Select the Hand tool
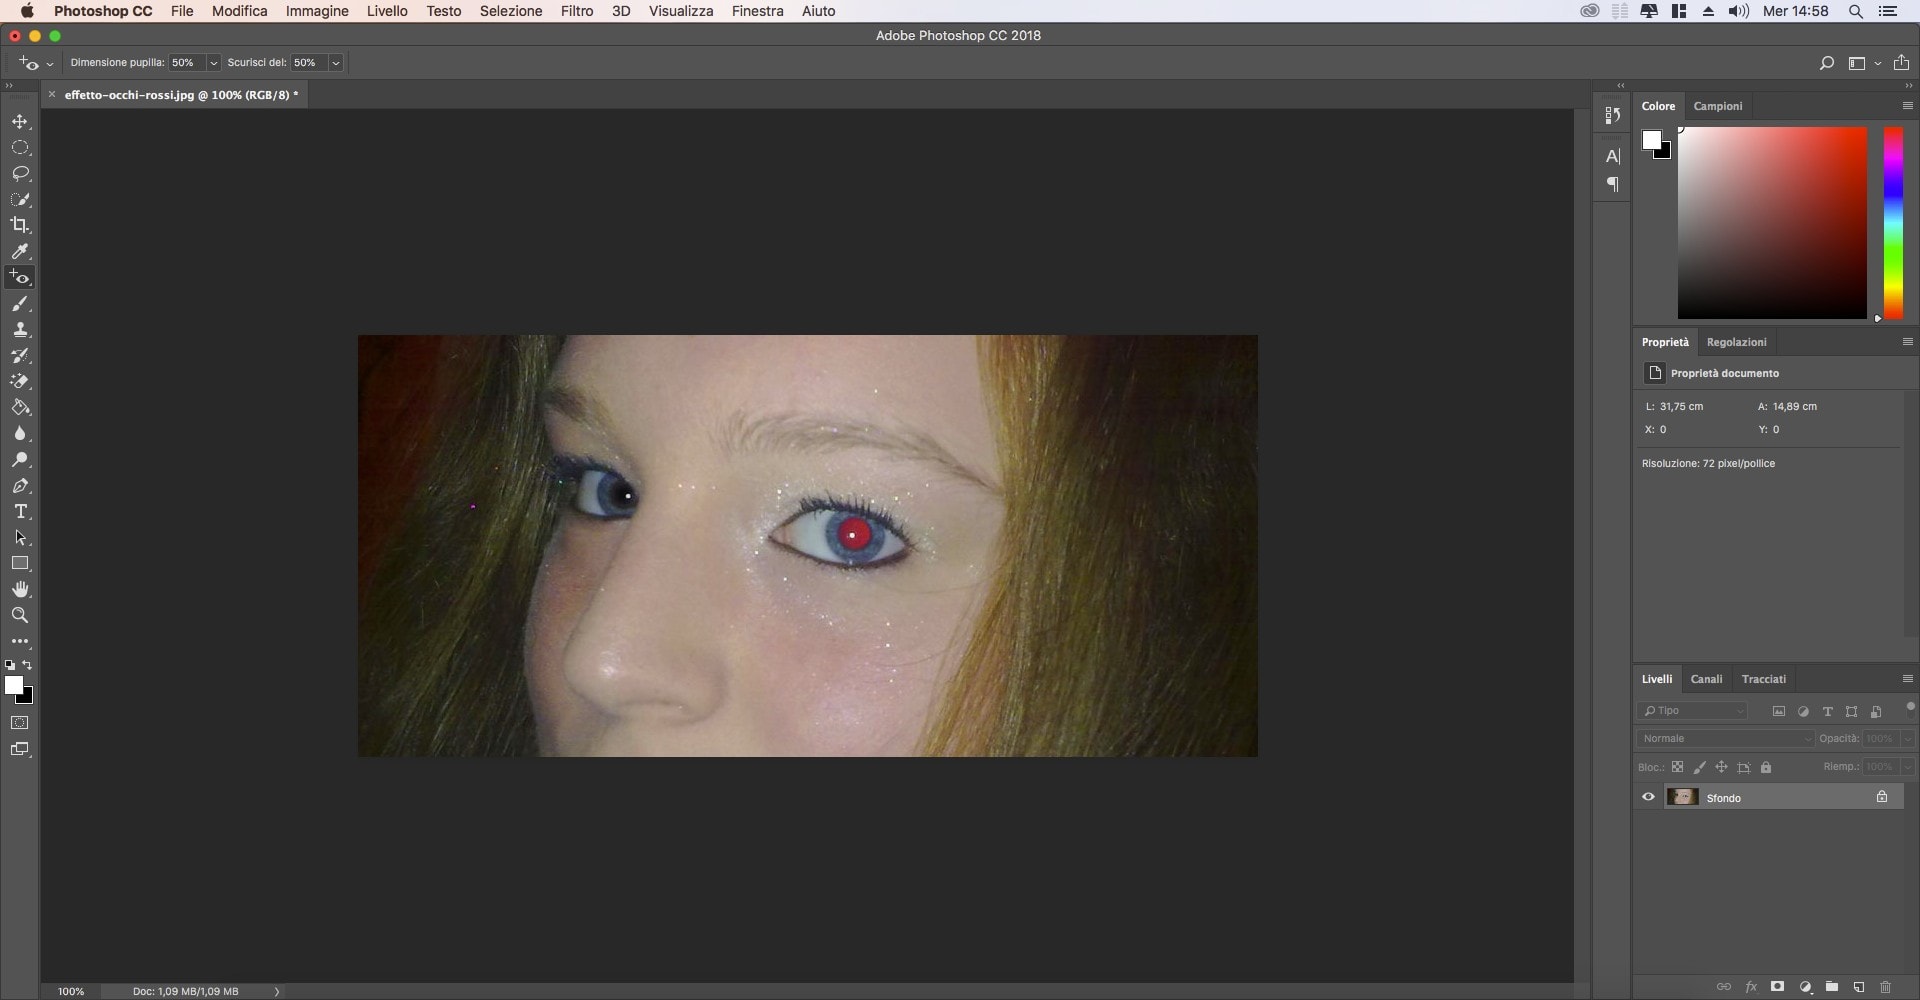The image size is (1920, 1000). [x=20, y=590]
